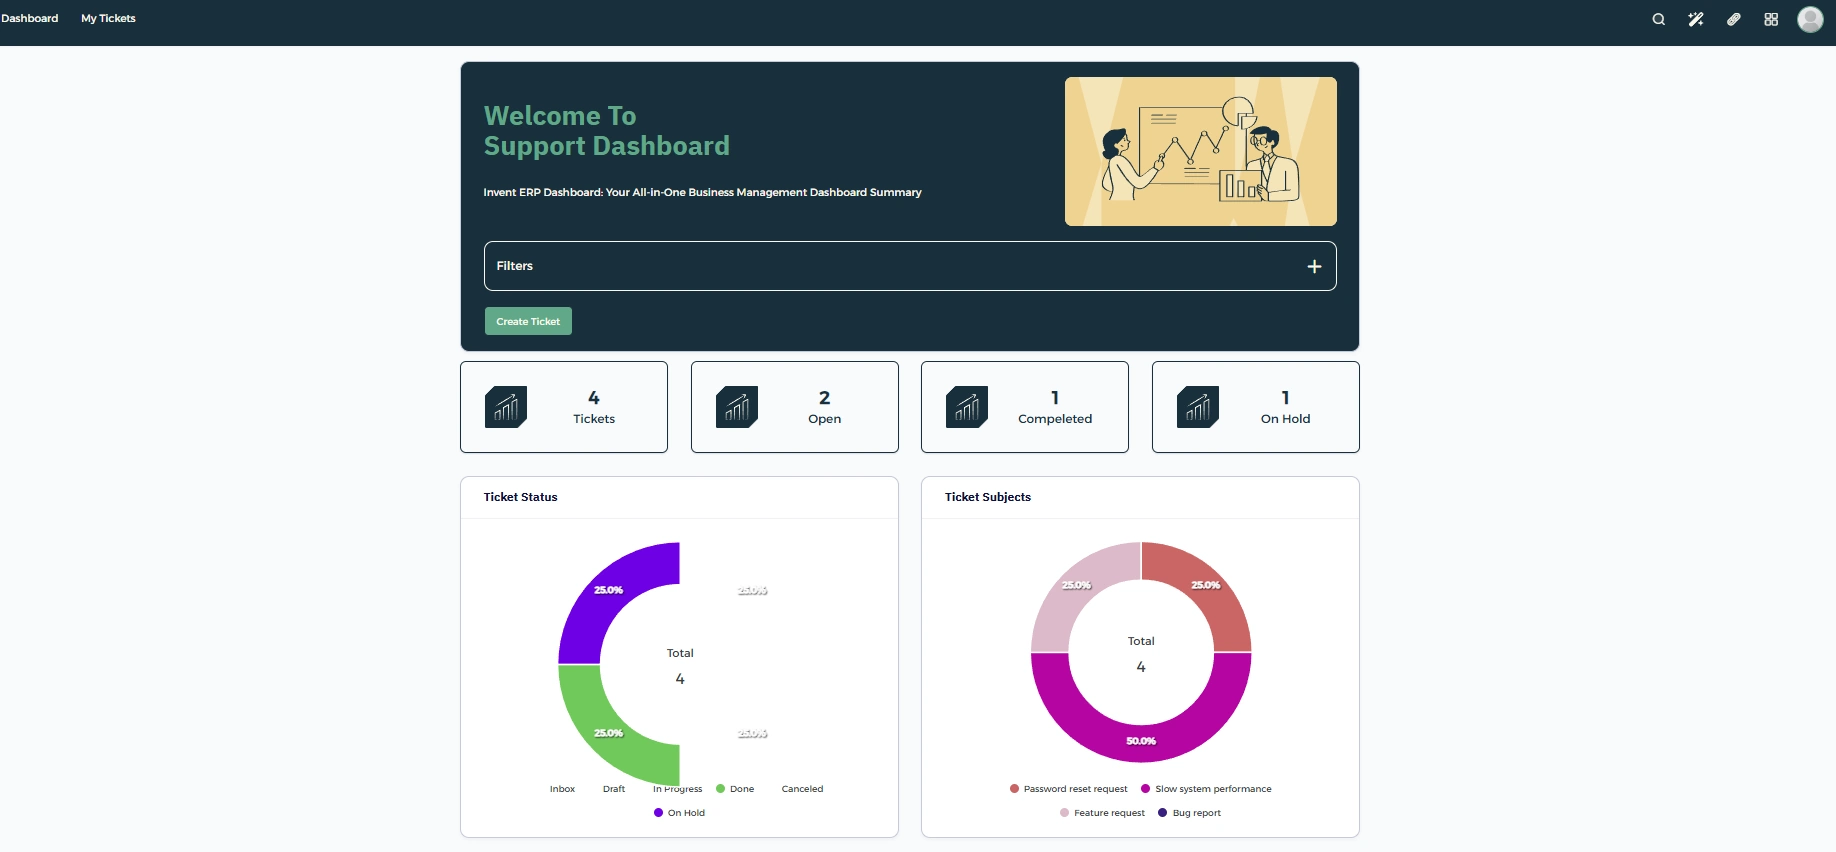The image size is (1836, 852).
Task: Click the magenta 50.0% donut segment
Action: pos(1141,741)
